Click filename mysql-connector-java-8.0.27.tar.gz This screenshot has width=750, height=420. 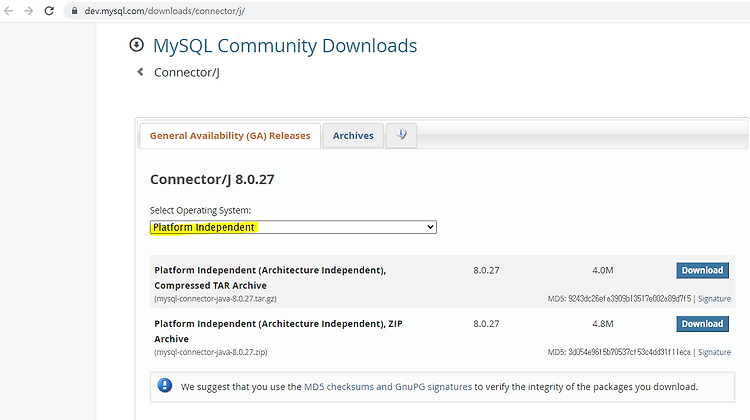pyautogui.click(x=215, y=298)
